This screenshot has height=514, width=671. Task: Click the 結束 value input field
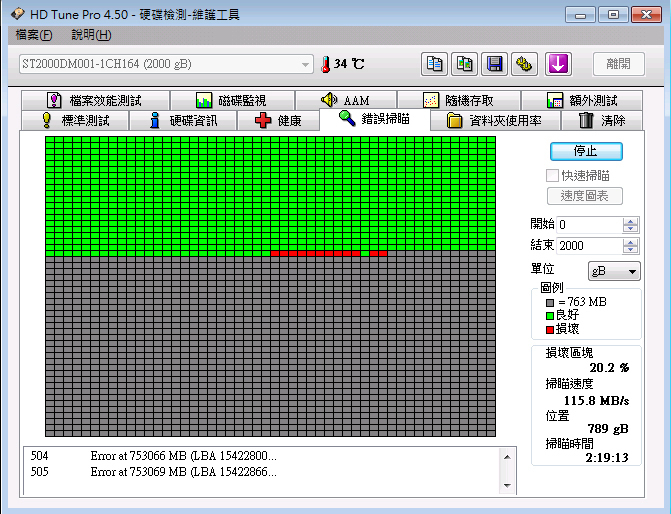click(x=589, y=246)
